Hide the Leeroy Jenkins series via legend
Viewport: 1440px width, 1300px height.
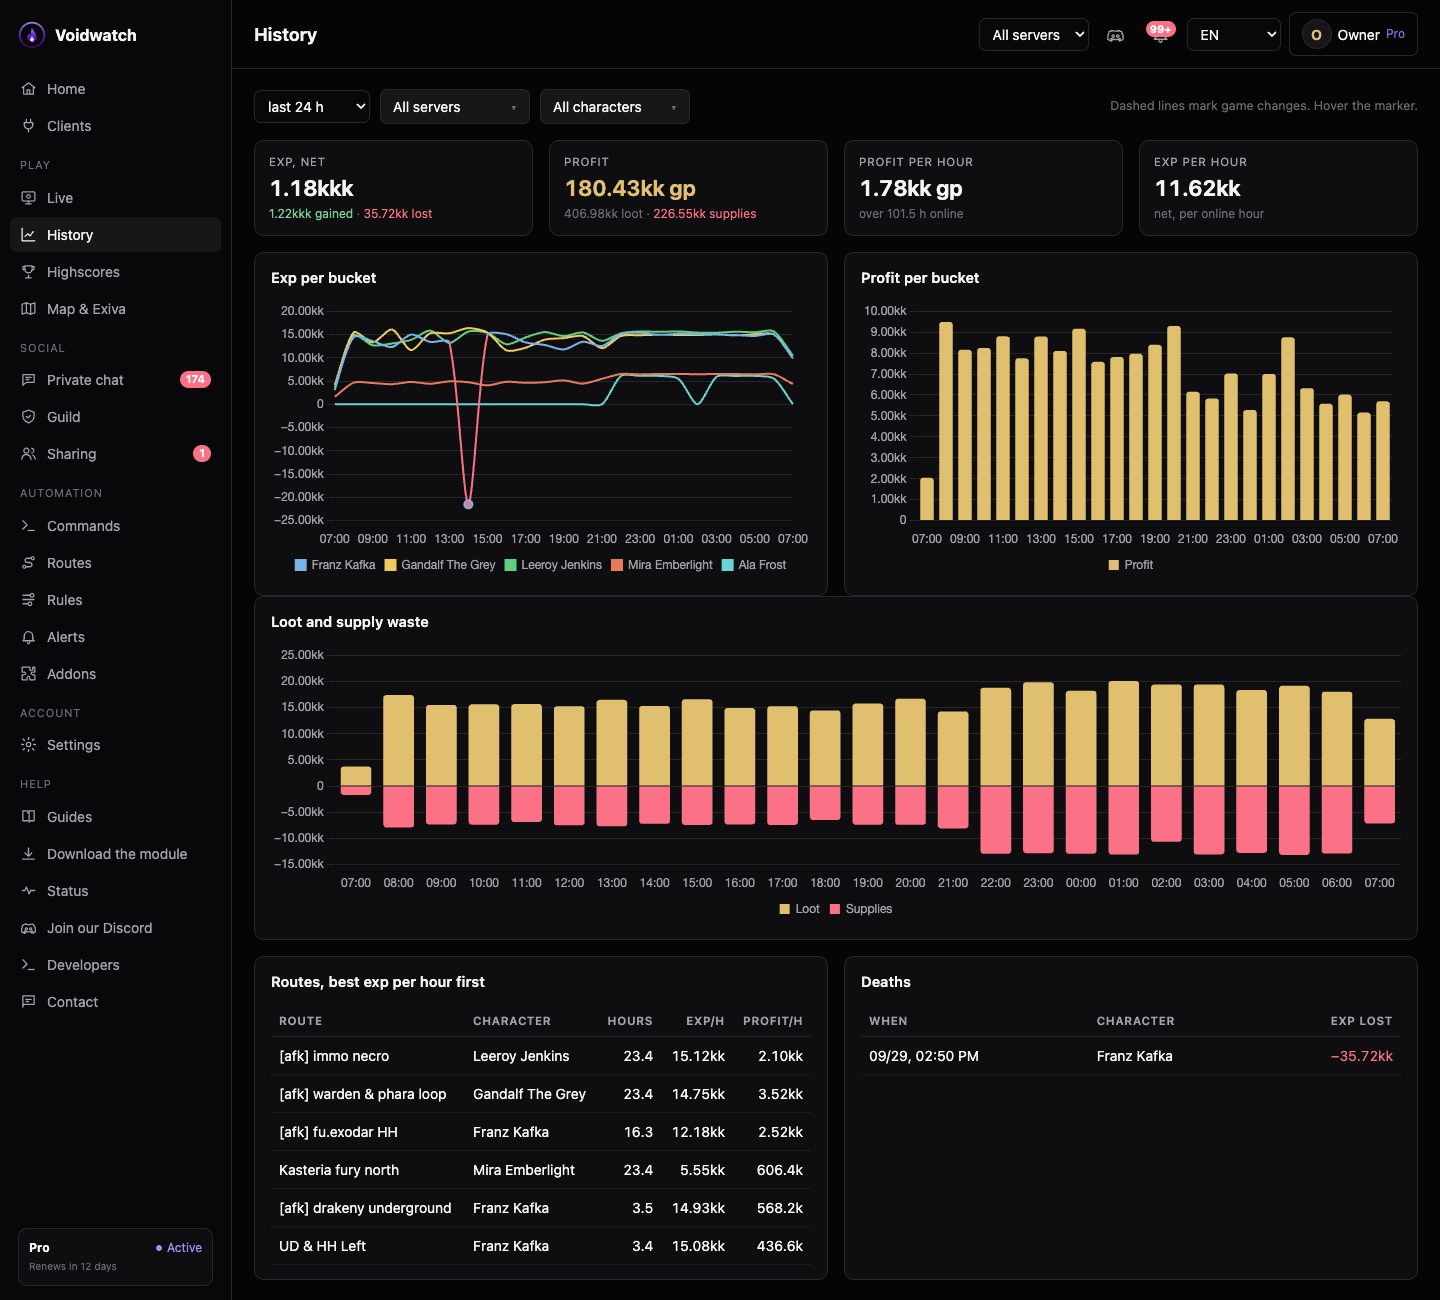[553, 565]
